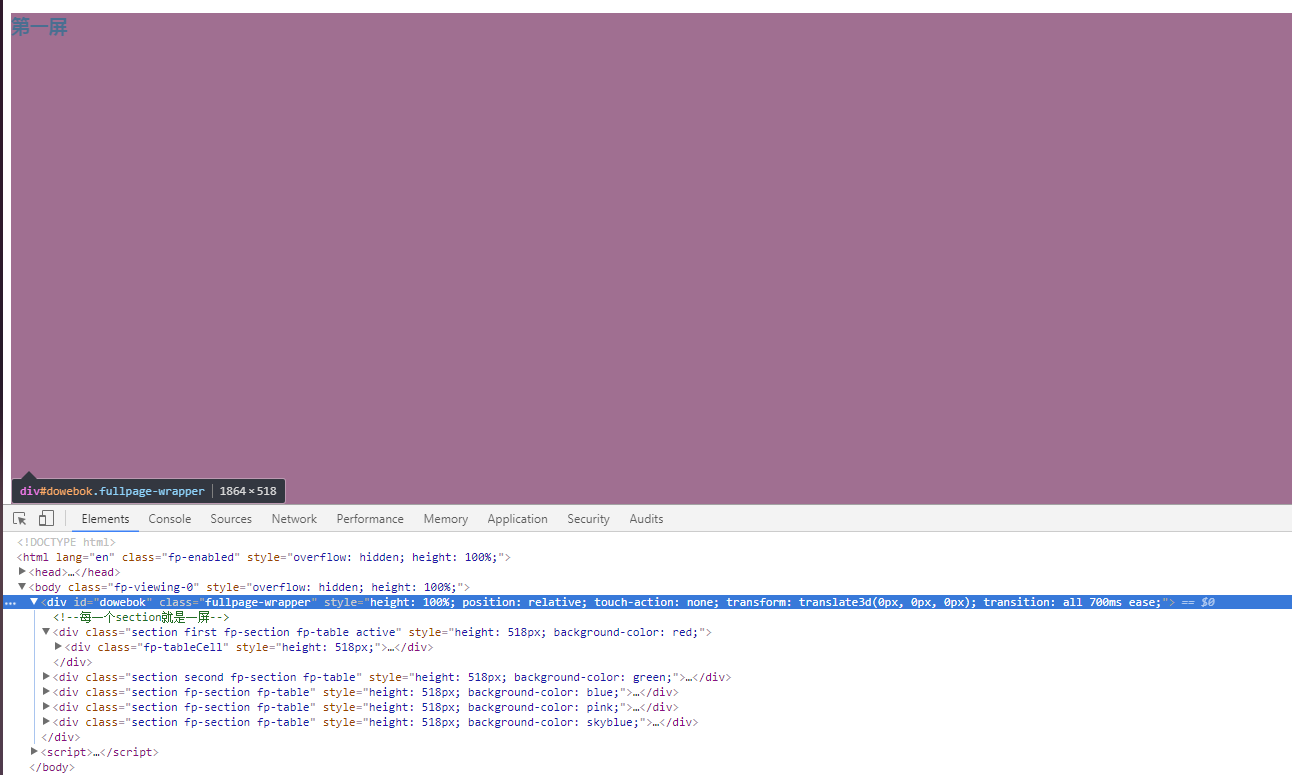Activate the inspect element picker icon
This screenshot has width=1292, height=775.
[19, 518]
